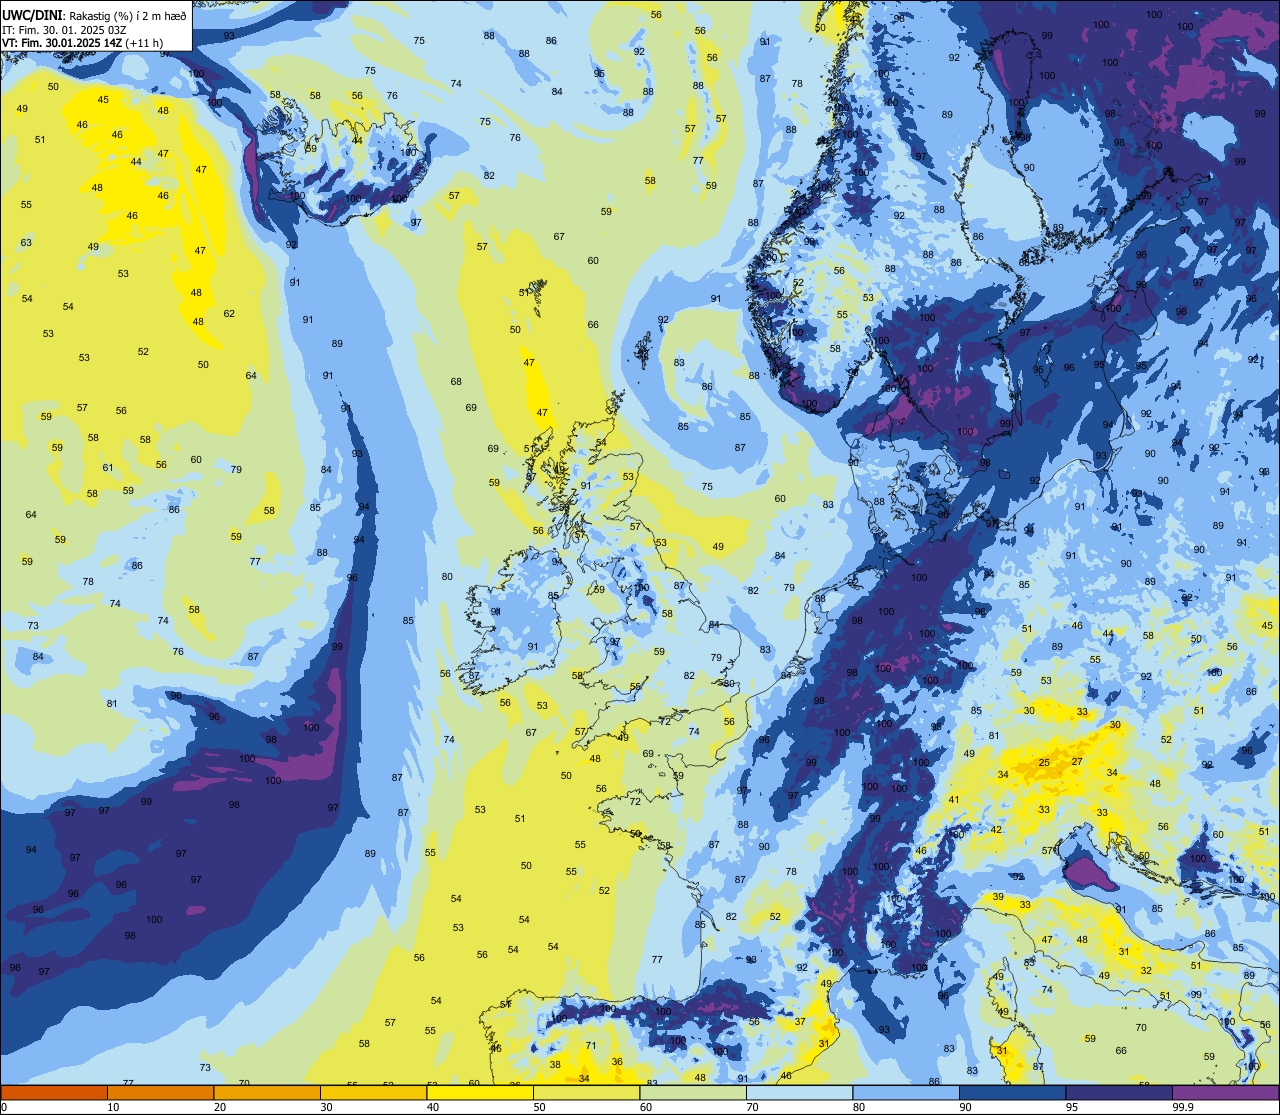1280x1115 pixels.
Task: Click the "42" humidity value on the map
Action: pos(996,830)
